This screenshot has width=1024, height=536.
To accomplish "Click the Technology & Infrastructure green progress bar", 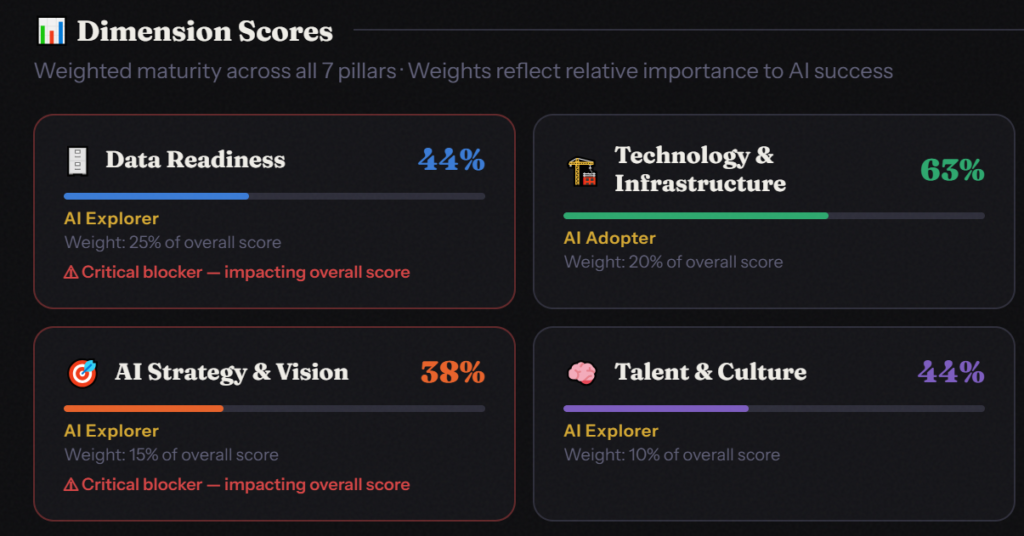I will (695, 215).
